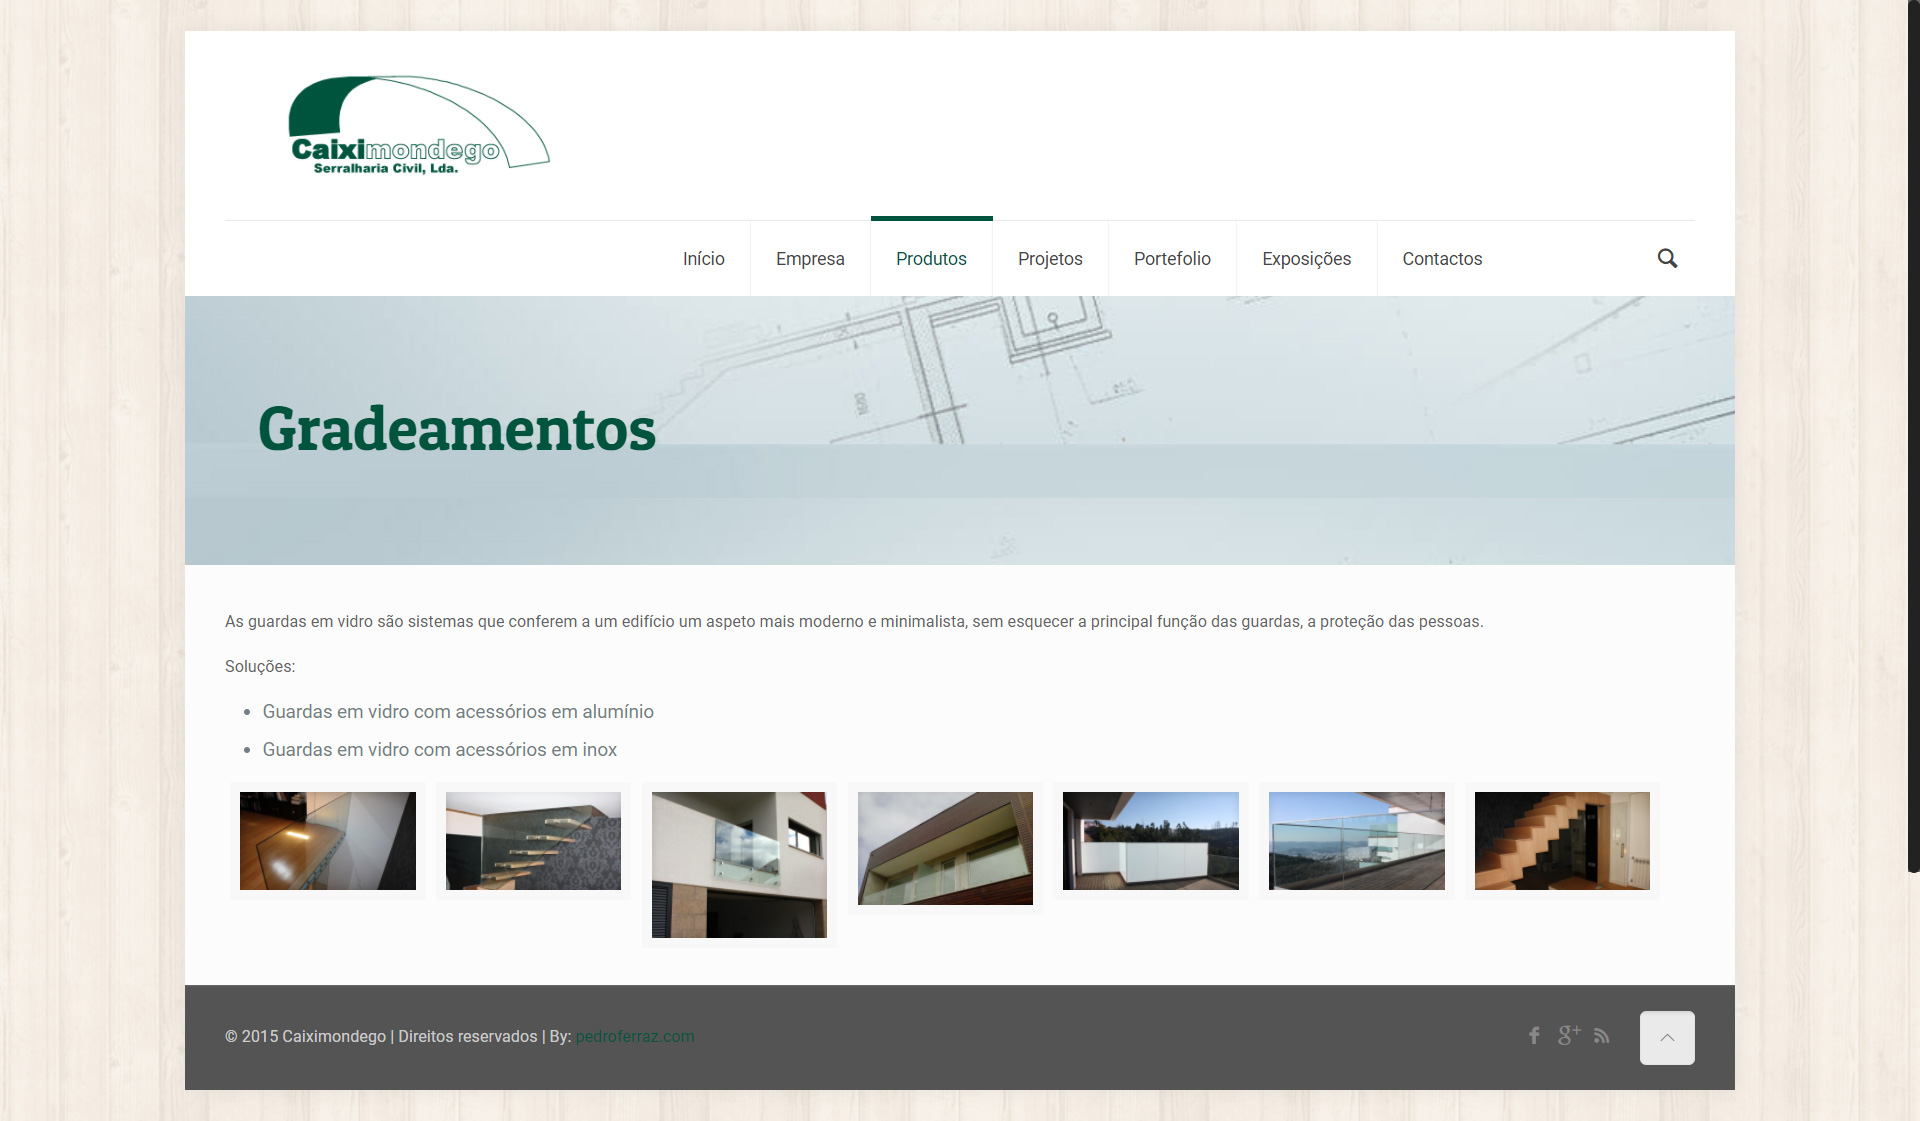View the white house balcony photo

739,865
